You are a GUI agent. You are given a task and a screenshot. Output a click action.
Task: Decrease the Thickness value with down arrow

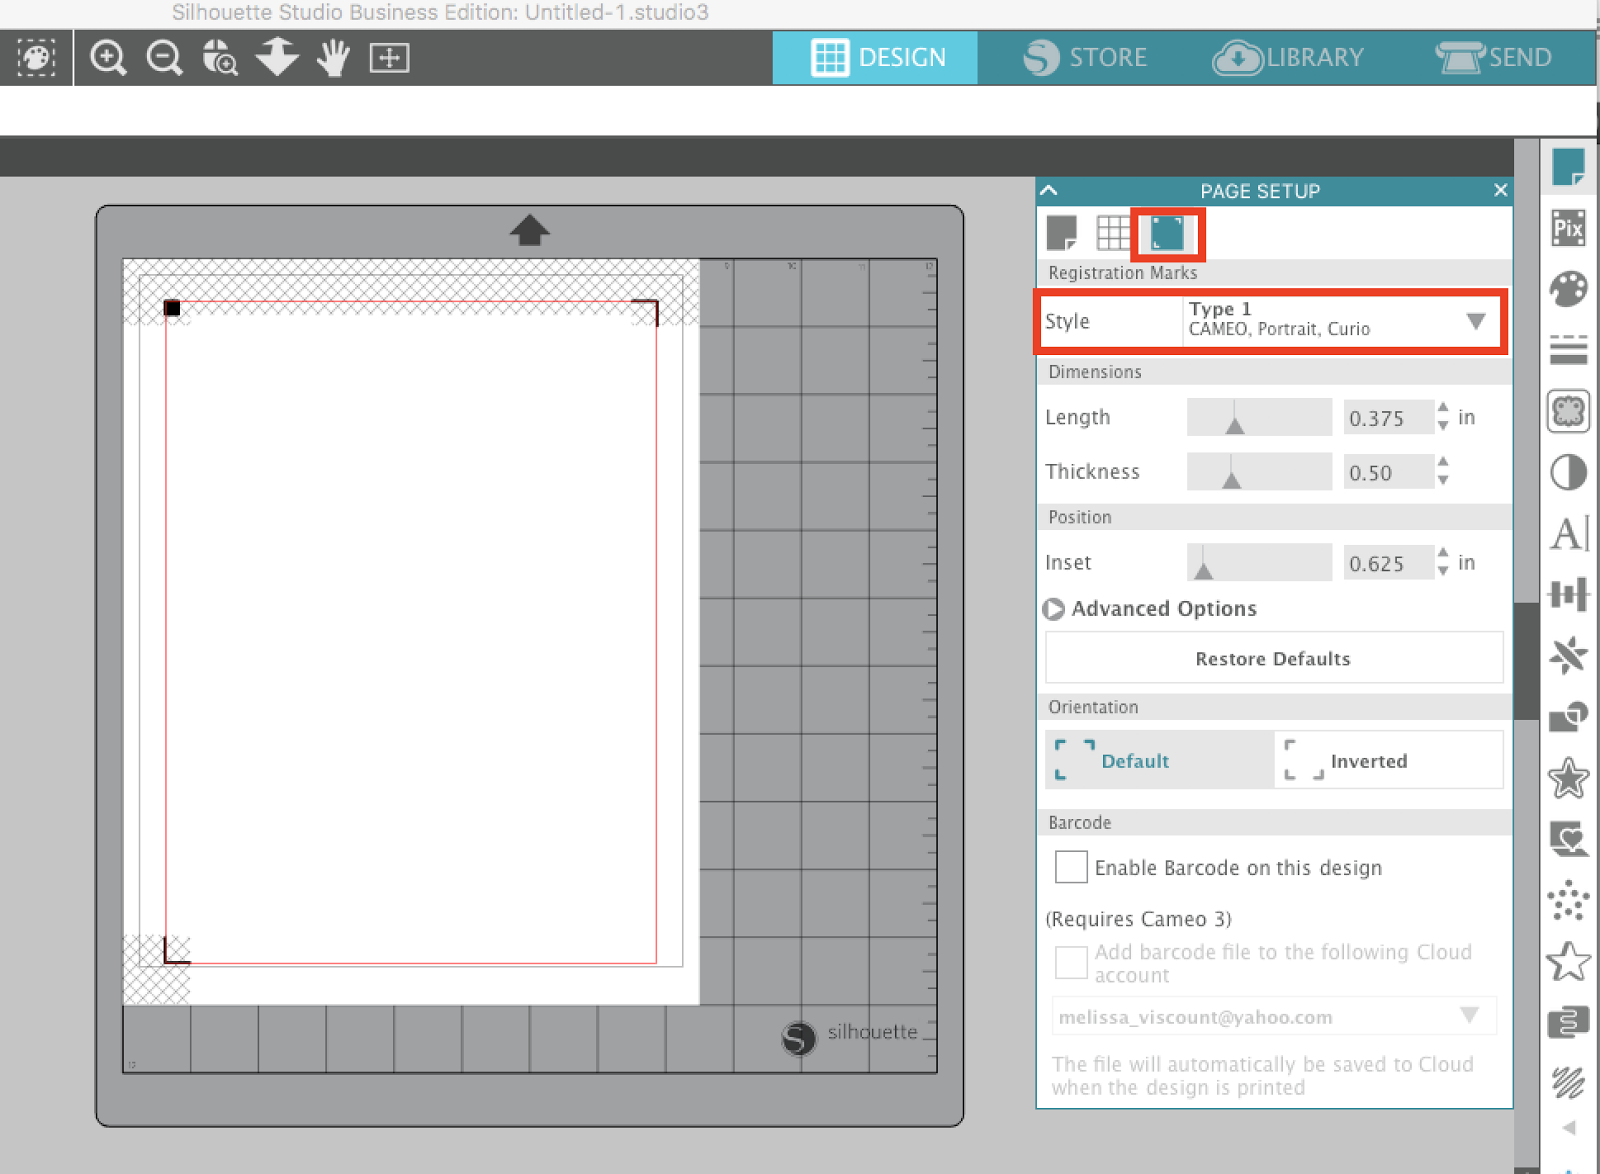(1442, 480)
